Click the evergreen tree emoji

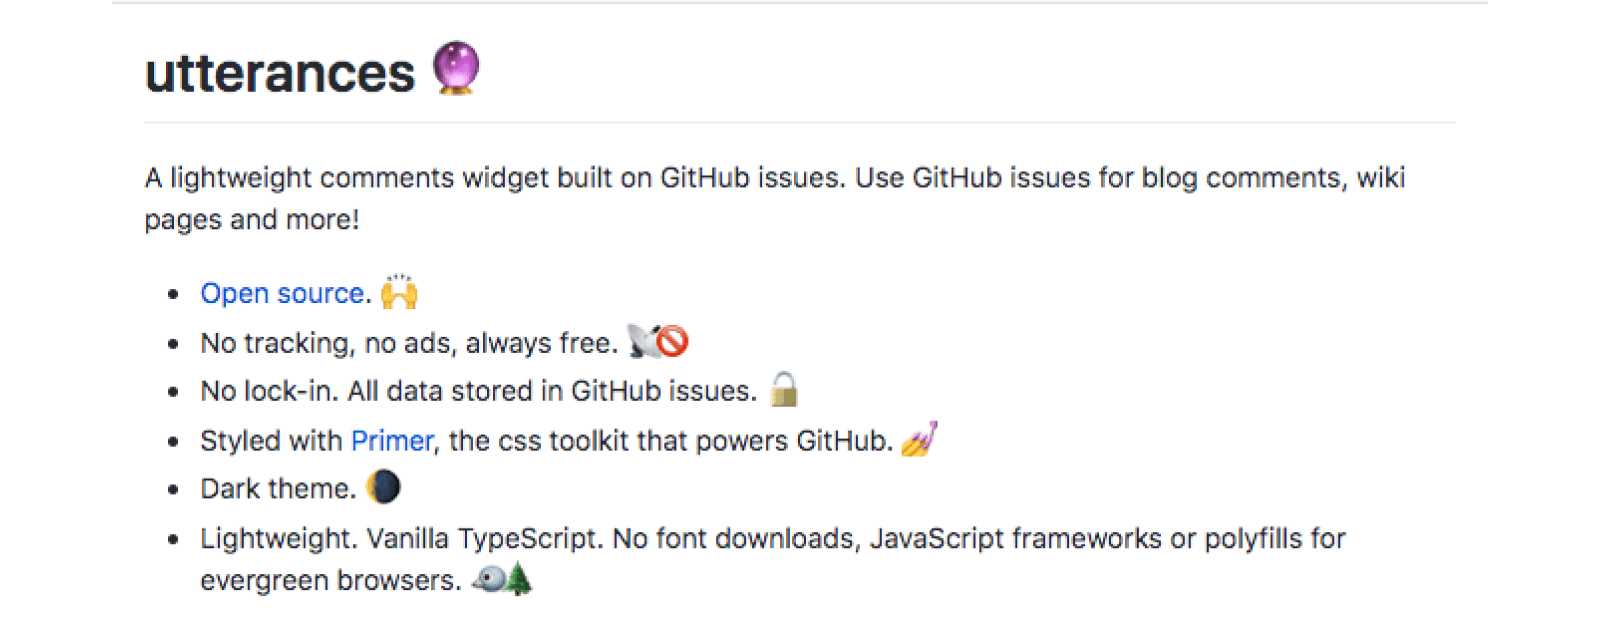click(518, 579)
